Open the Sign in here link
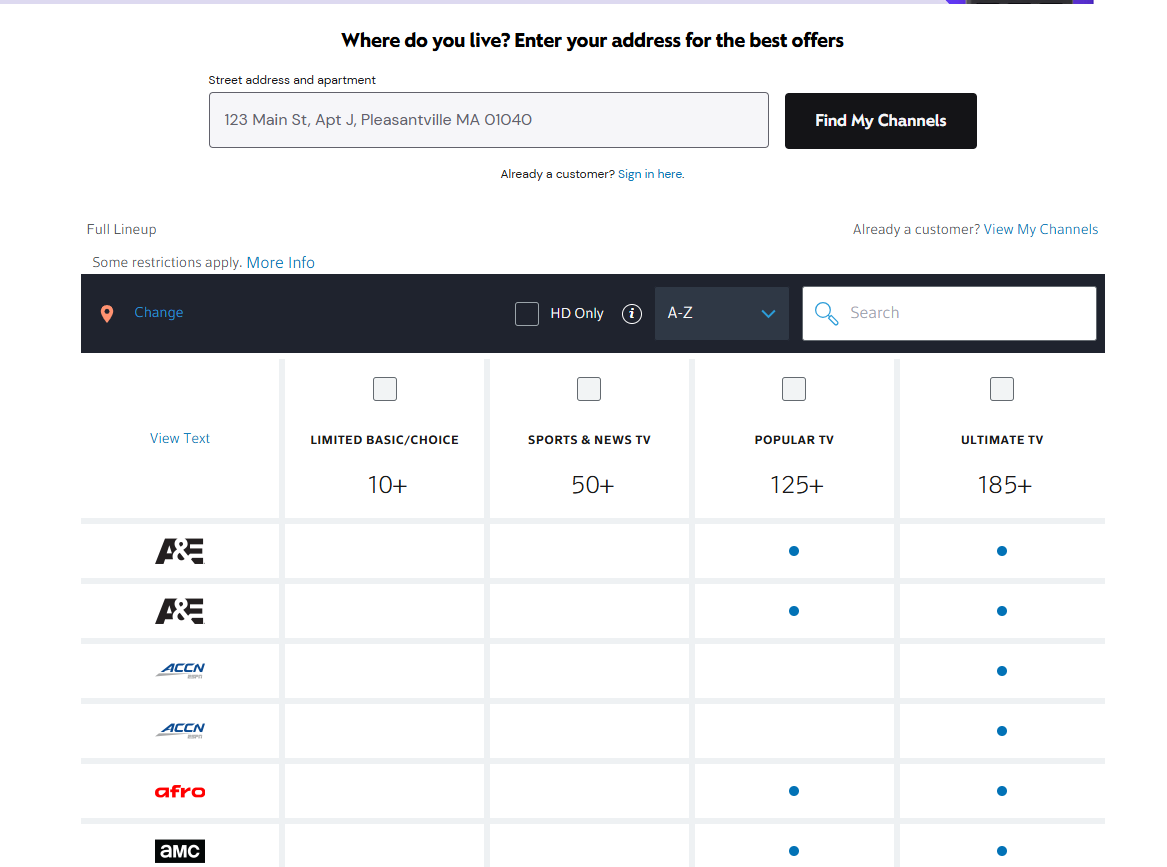 [650, 173]
